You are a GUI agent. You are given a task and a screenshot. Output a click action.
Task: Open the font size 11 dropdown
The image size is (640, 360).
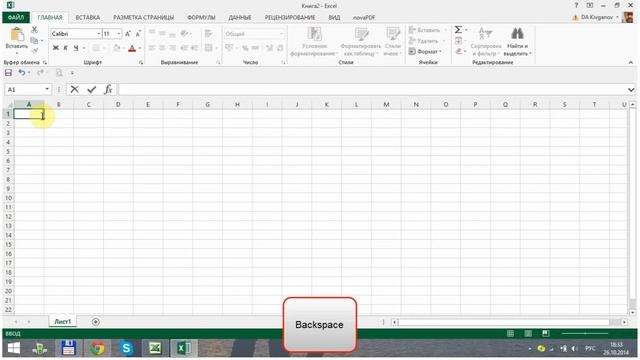pyautogui.click(x=119, y=34)
